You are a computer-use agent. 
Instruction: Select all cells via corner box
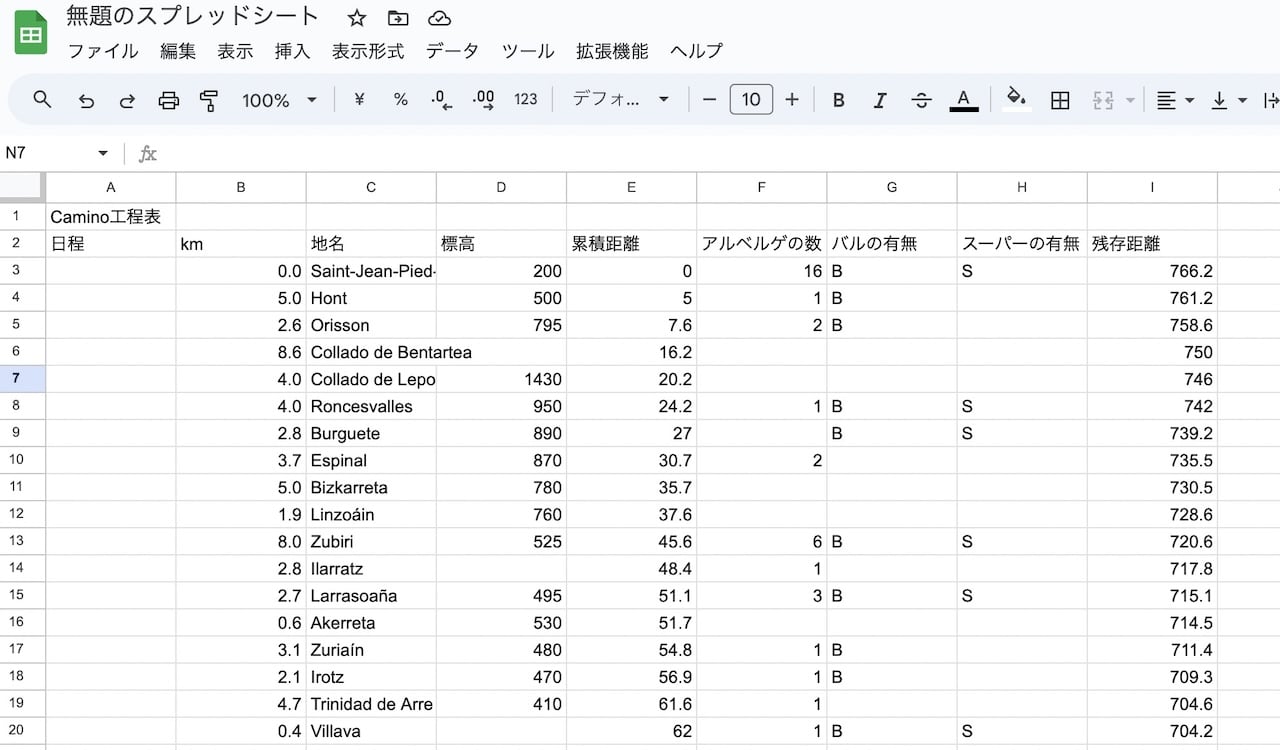[x=23, y=187]
